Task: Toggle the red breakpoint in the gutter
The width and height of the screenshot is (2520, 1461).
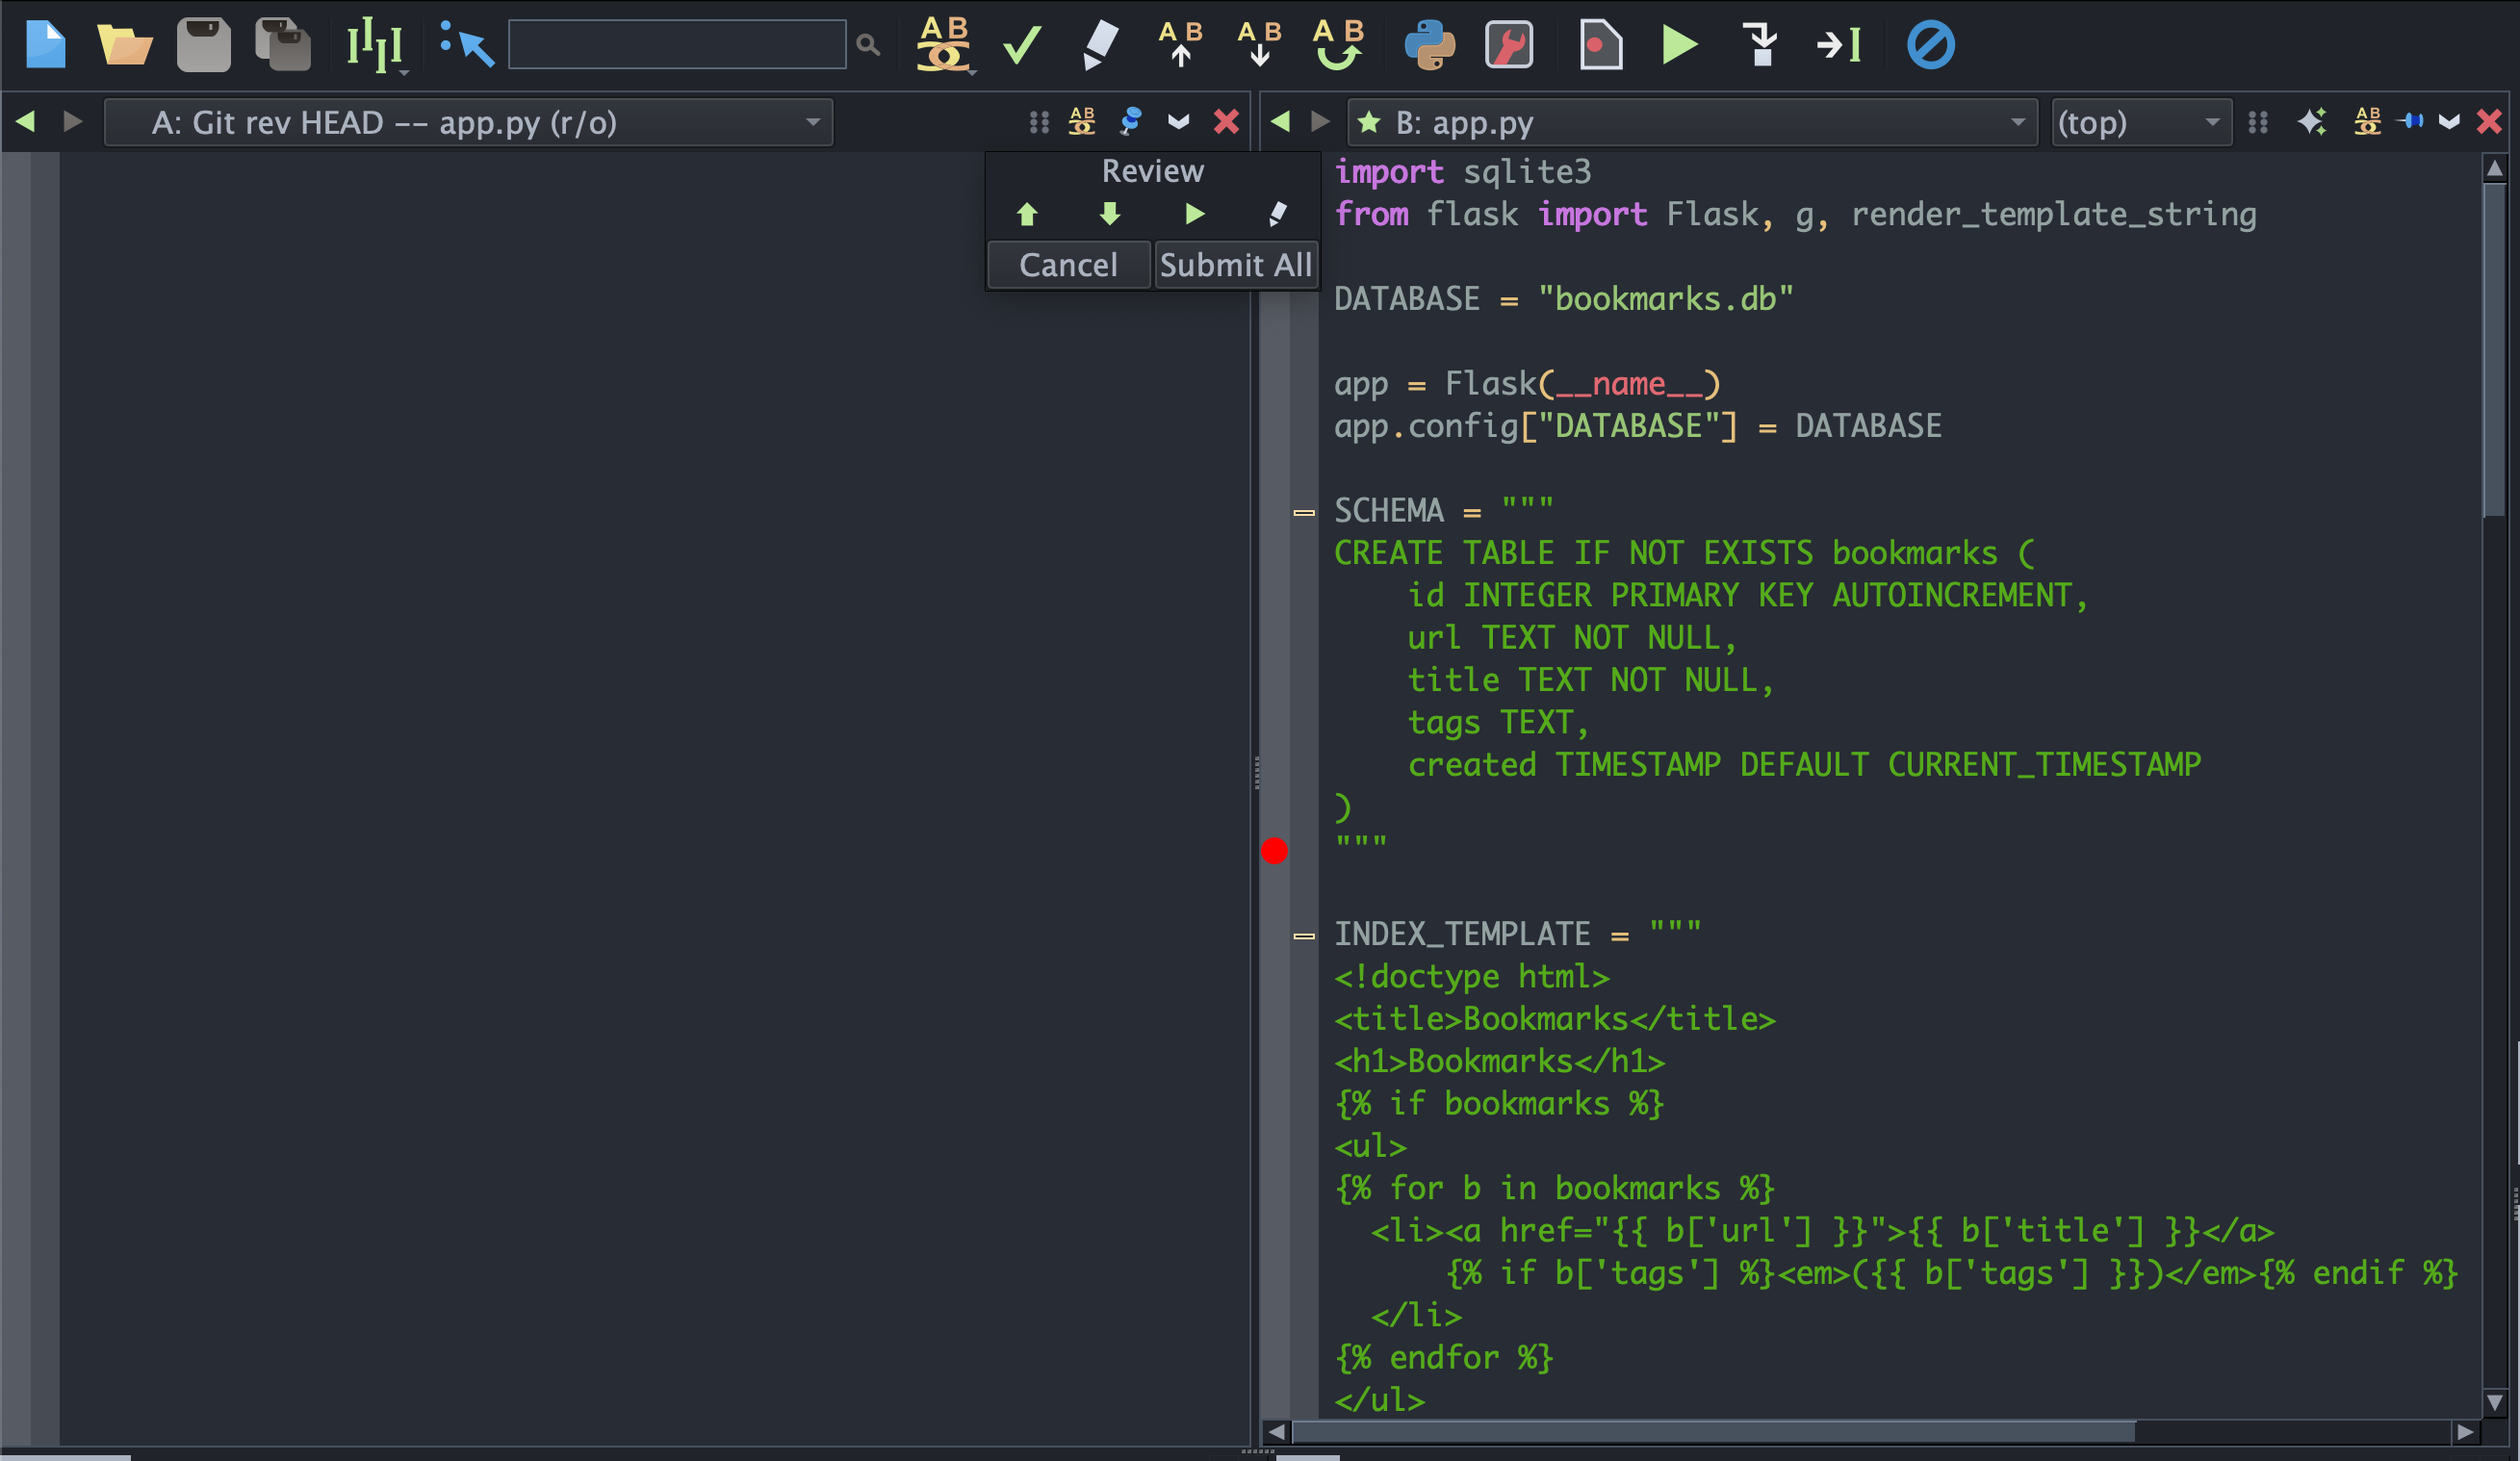Action: [1274, 851]
